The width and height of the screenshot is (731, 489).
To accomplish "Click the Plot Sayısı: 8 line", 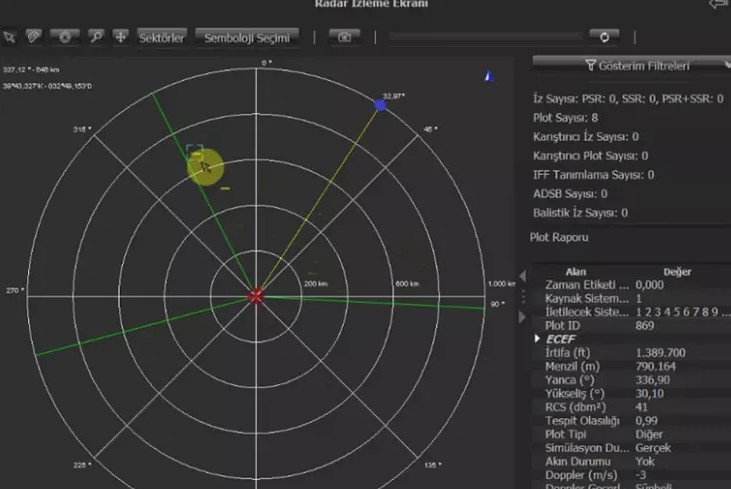I will point(565,117).
